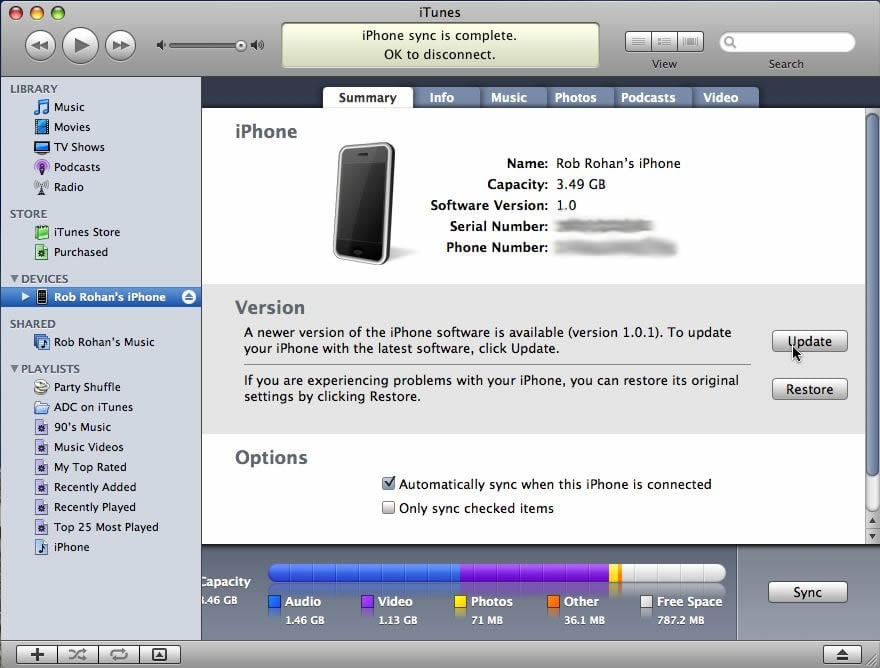Switch to the Info tab
The width and height of the screenshot is (880, 668).
tap(442, 98)
